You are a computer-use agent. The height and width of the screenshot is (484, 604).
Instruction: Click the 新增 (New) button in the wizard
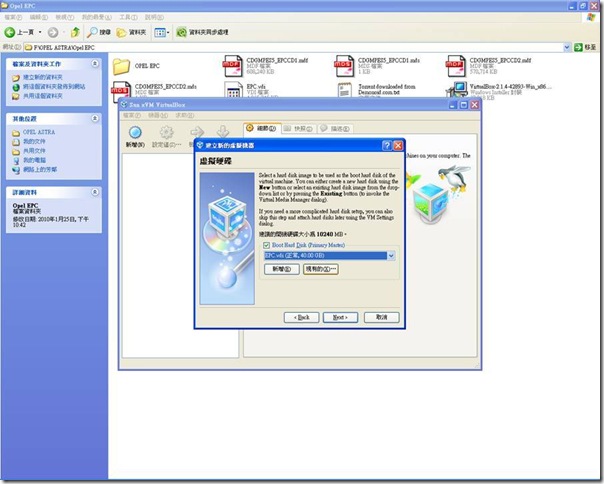282,269
